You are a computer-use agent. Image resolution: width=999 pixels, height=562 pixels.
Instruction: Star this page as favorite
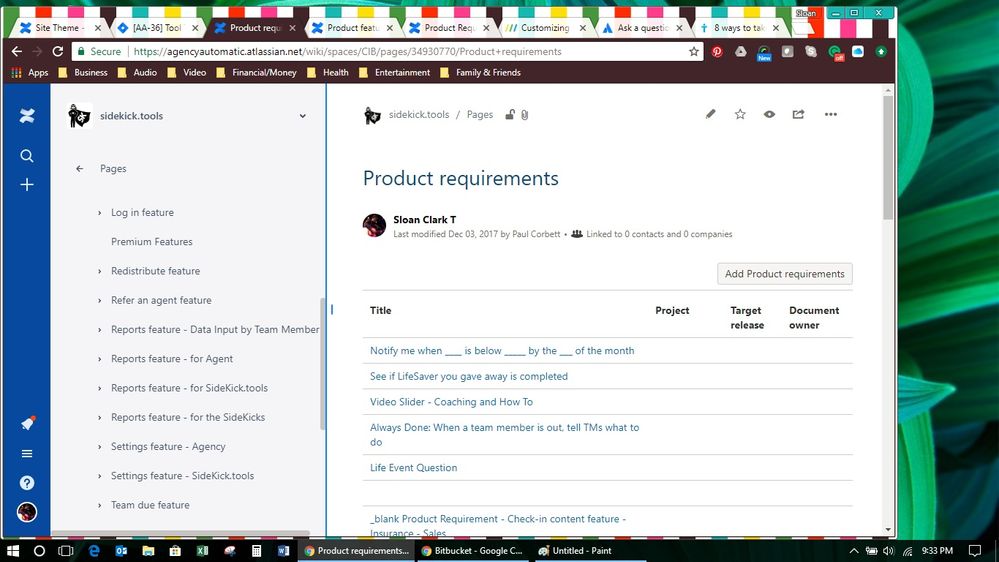740,114
